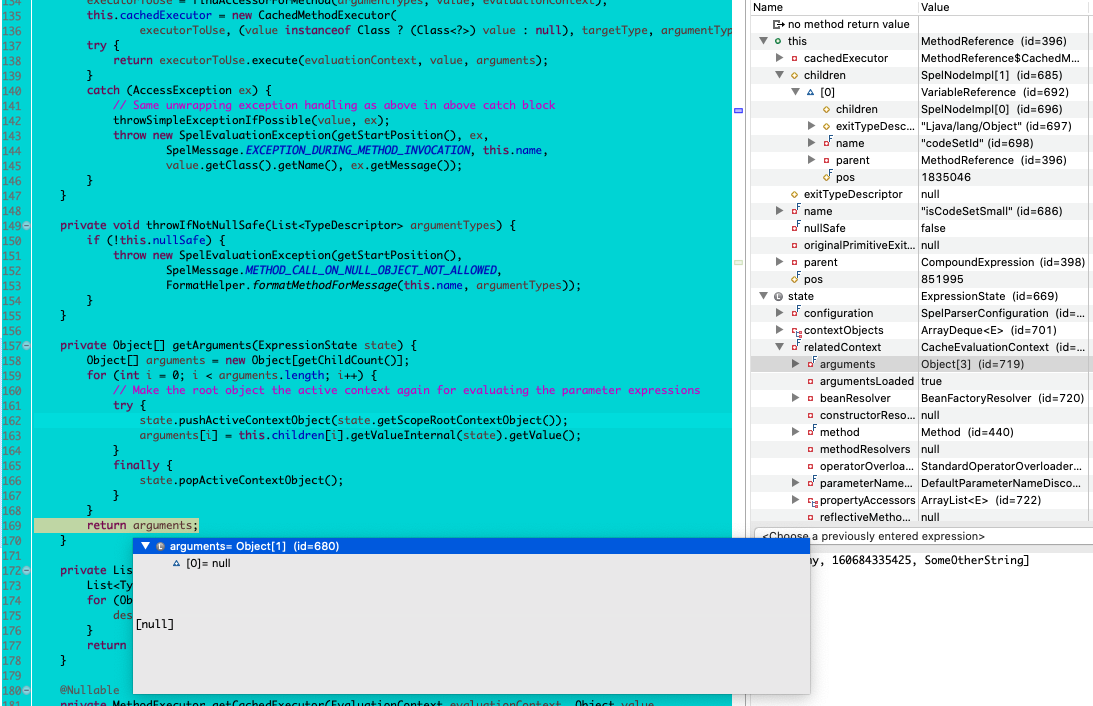Click the state variable icon
1093x706 pixels.
pyautogui.click(x=779, y=296)
